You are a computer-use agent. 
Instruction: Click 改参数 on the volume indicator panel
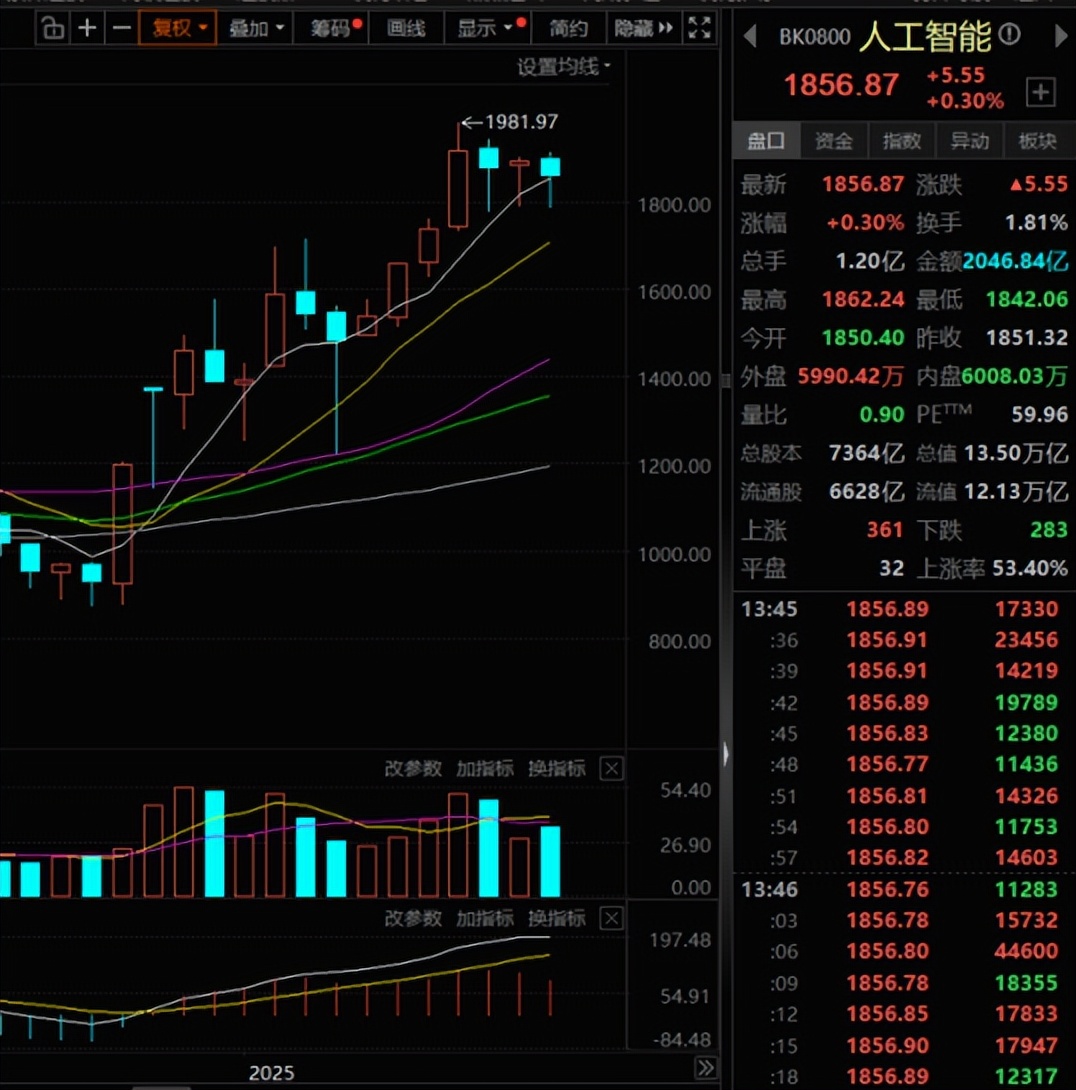point(413,768)
